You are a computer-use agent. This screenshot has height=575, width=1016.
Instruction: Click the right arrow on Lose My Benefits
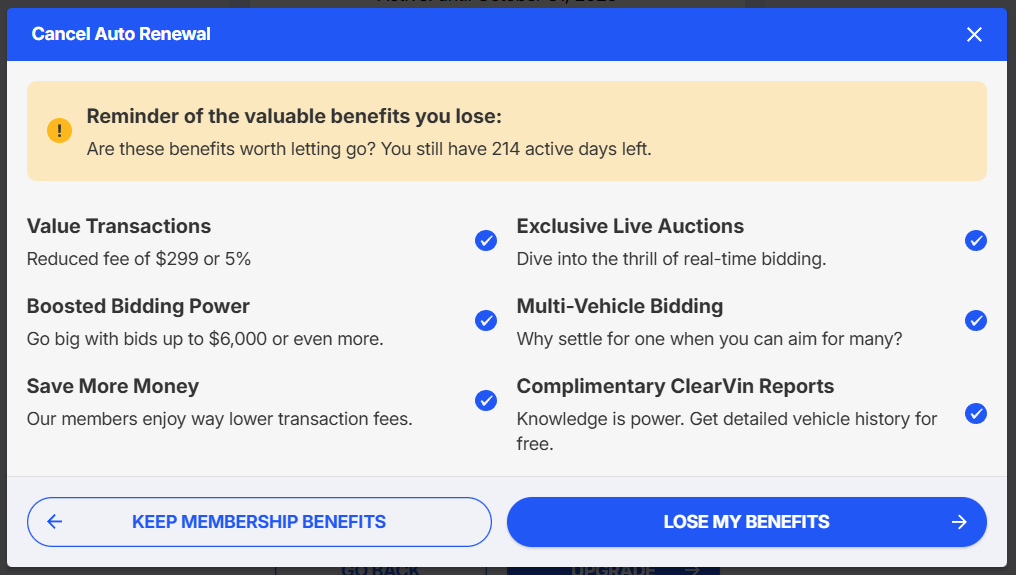coord(959,522)
